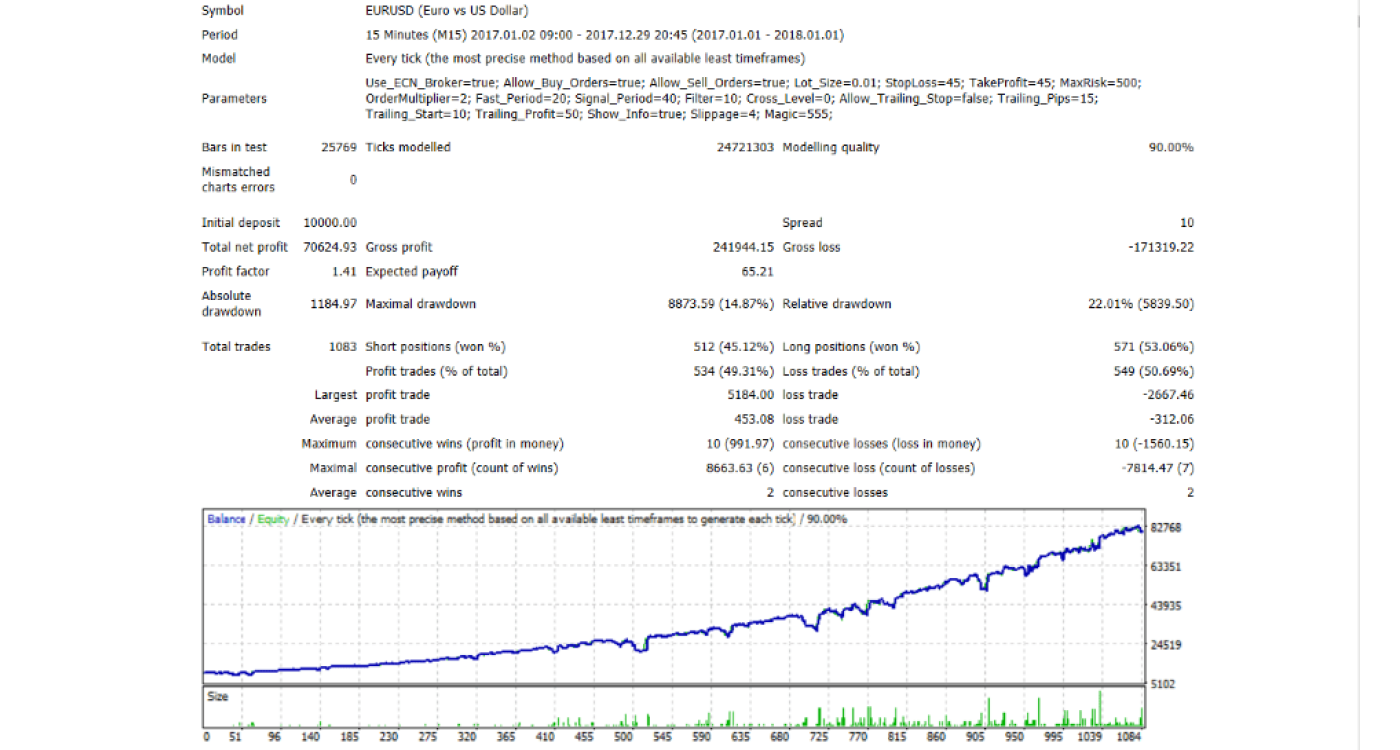
Task: Select the M15 period date range text
Action: 604,35
